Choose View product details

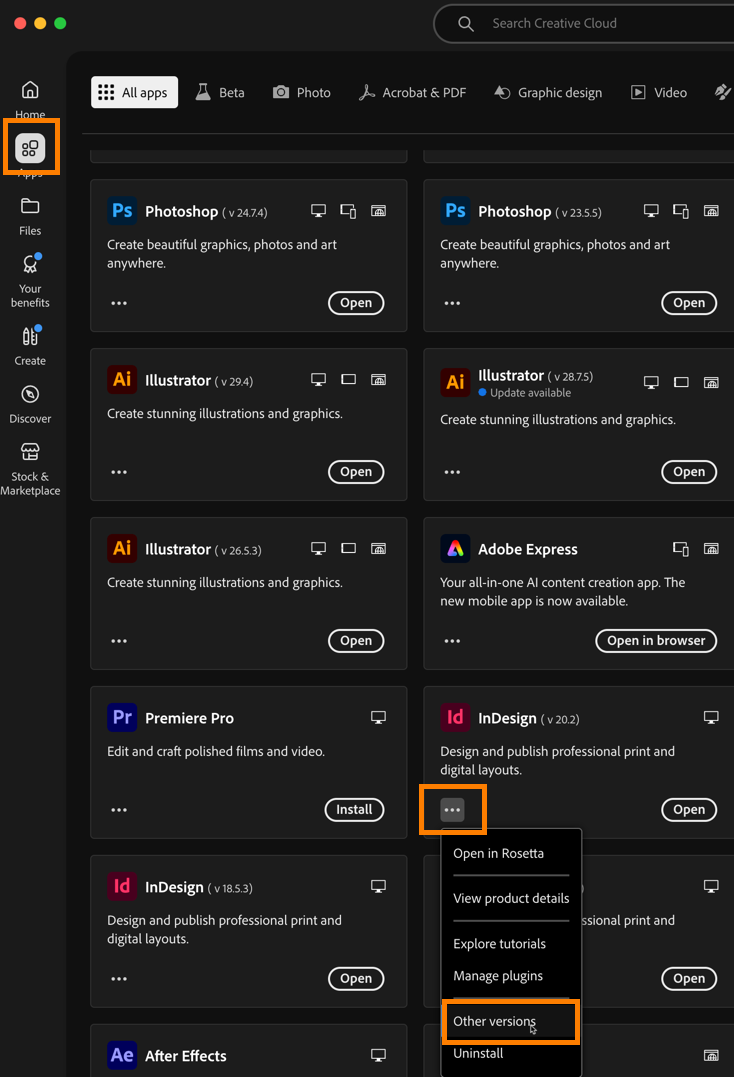tap(511, 898)
